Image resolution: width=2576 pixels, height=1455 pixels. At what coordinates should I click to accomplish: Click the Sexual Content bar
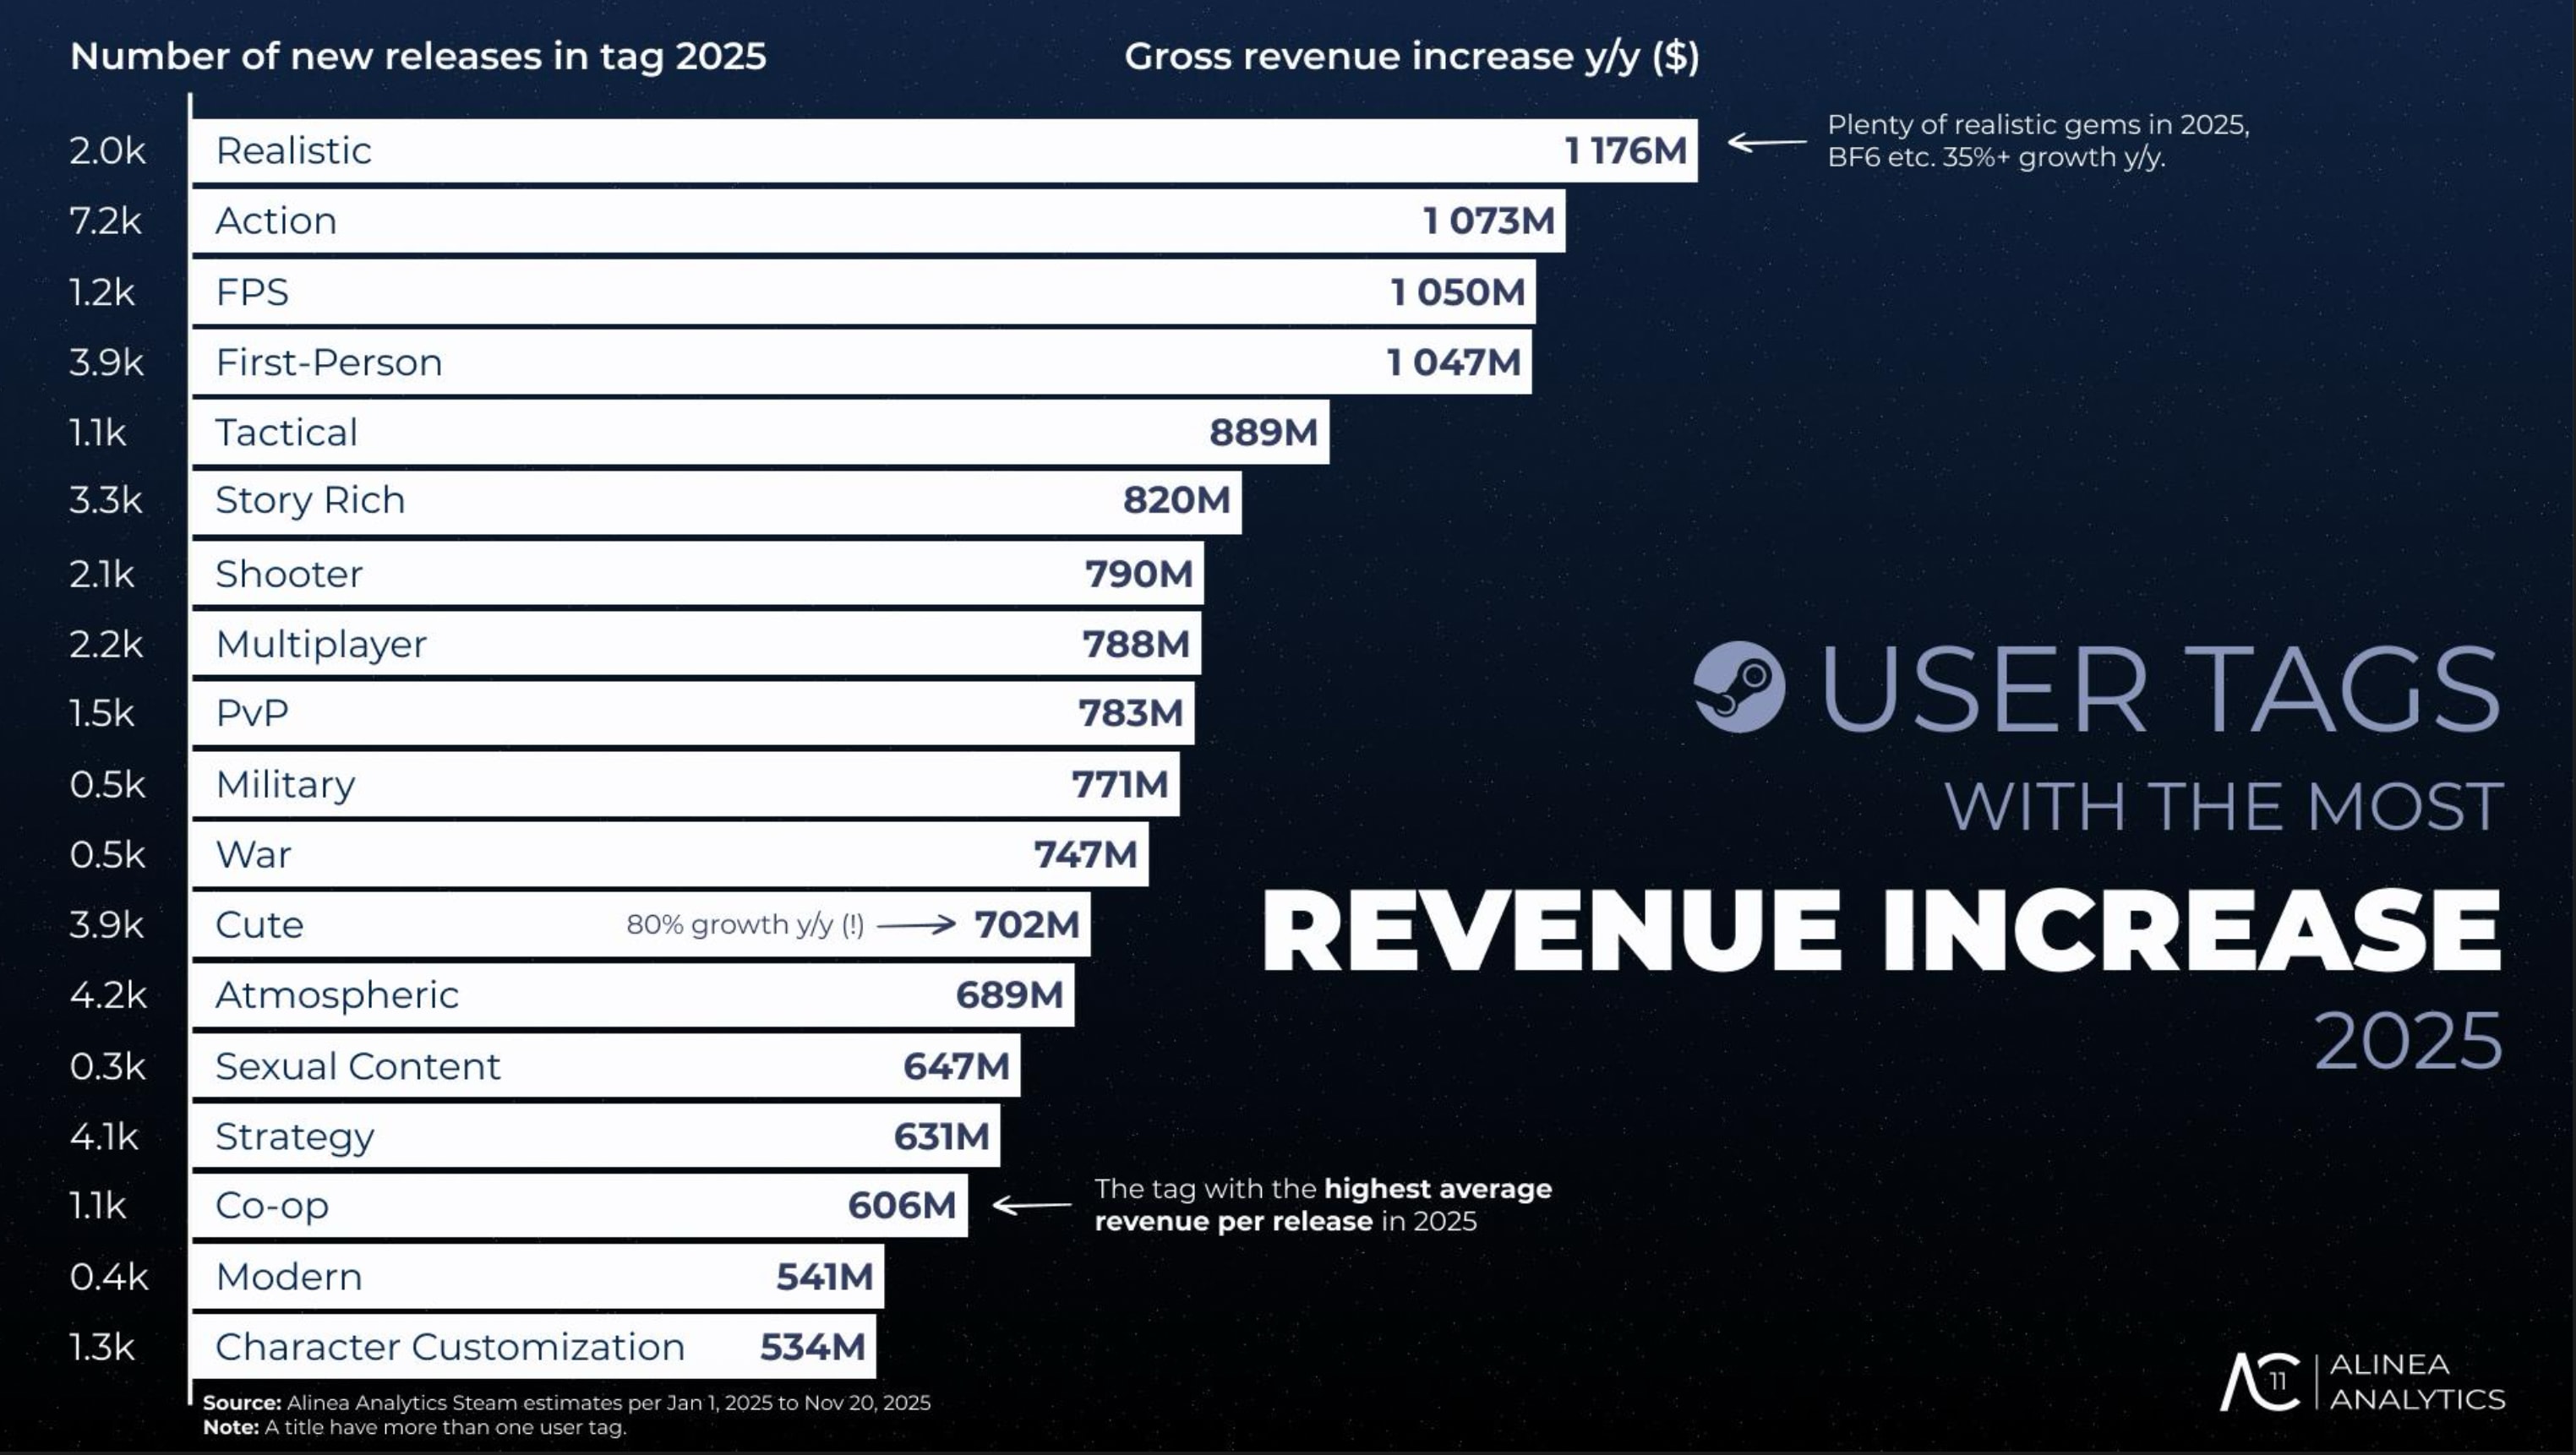pos(606,1066)
